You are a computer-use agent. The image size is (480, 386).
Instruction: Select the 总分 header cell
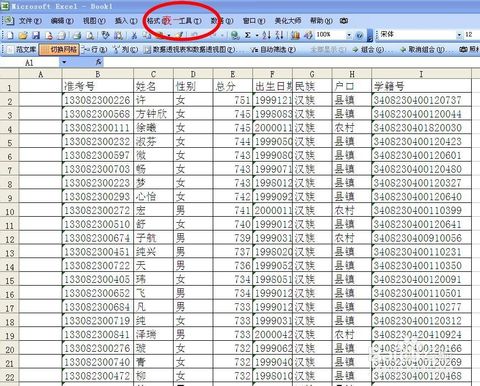coord(233,86)
